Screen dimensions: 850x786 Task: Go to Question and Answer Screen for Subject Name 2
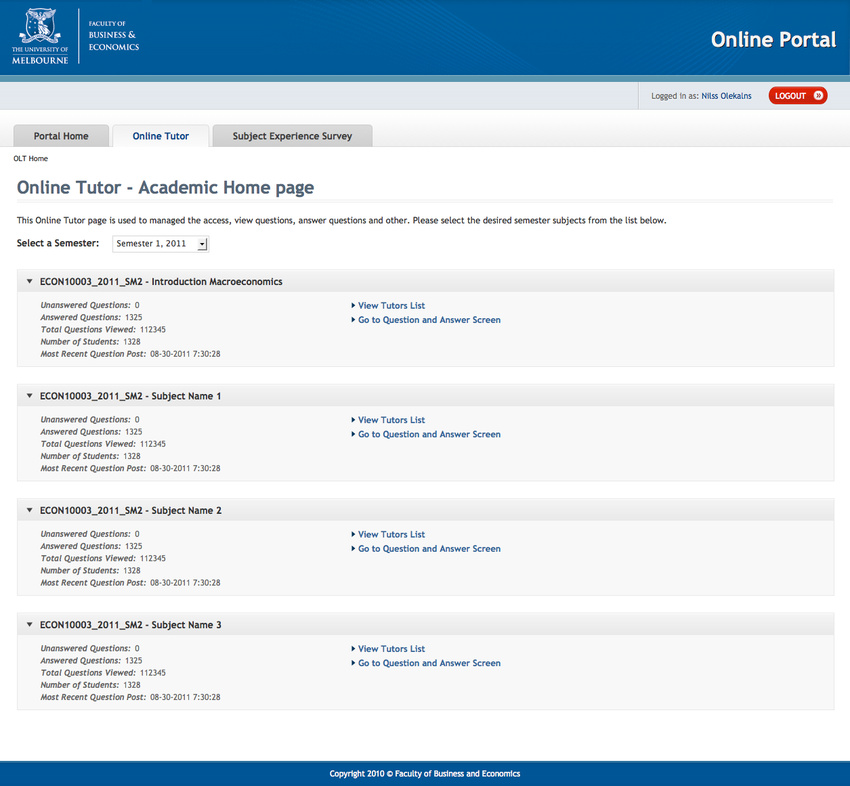pyautogui.click(x=429, y=549)
